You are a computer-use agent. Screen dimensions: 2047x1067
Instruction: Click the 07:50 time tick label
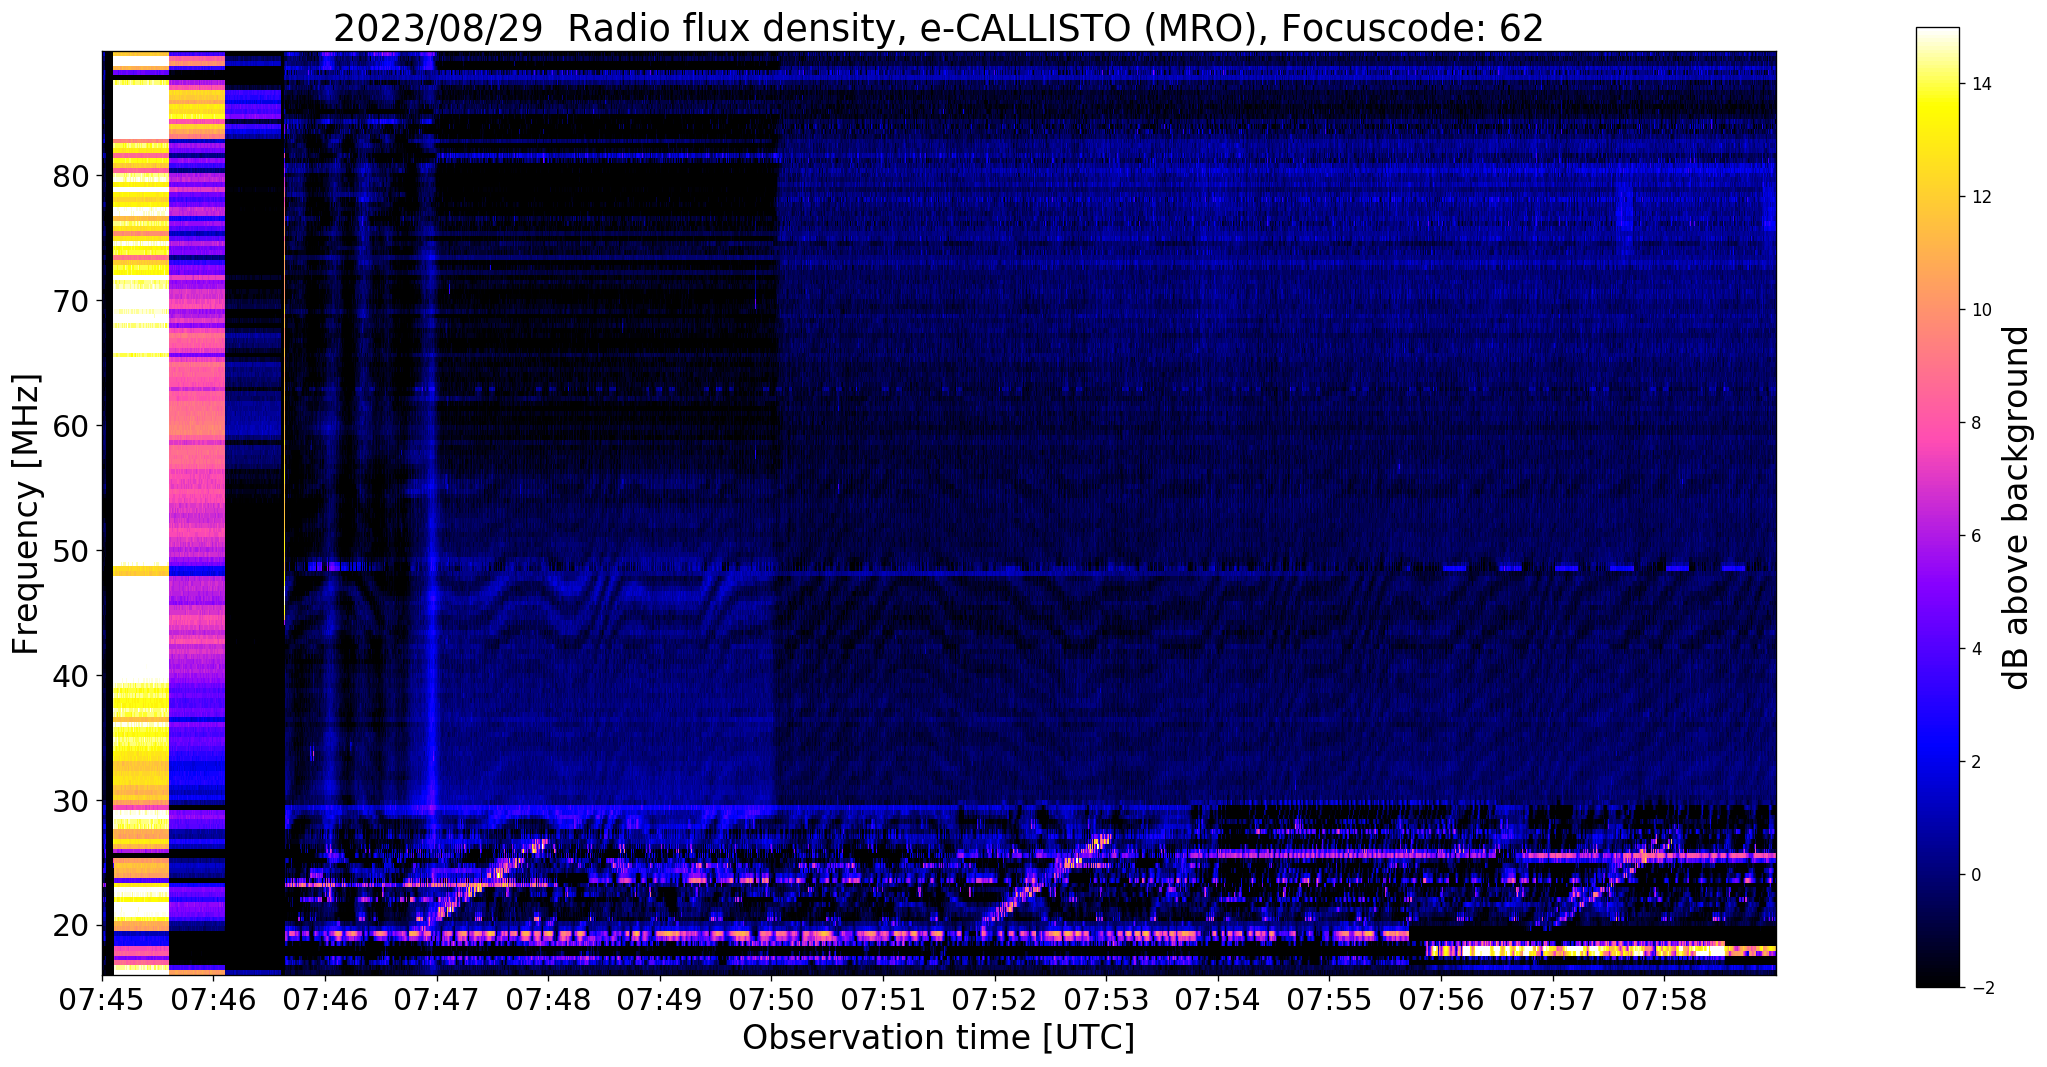[x=771, y=999]
